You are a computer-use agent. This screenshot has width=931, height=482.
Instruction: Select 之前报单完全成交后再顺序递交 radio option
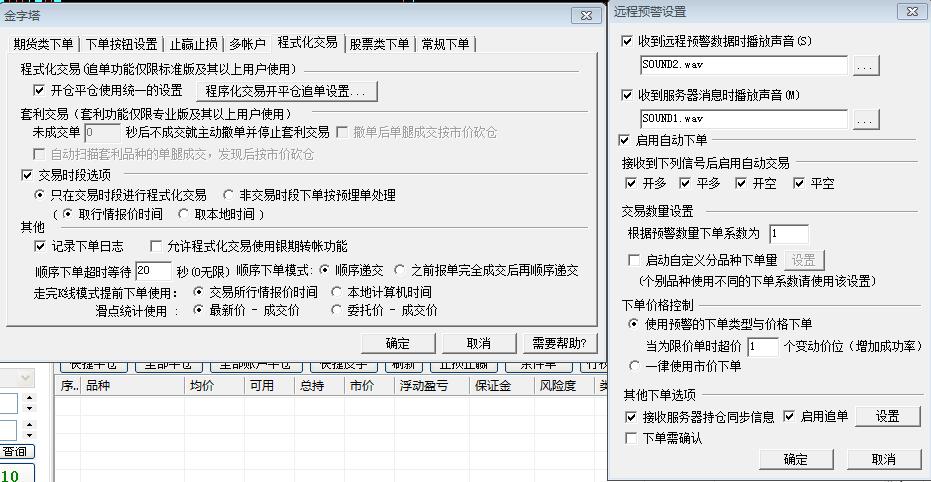click(x=401, y=271)
